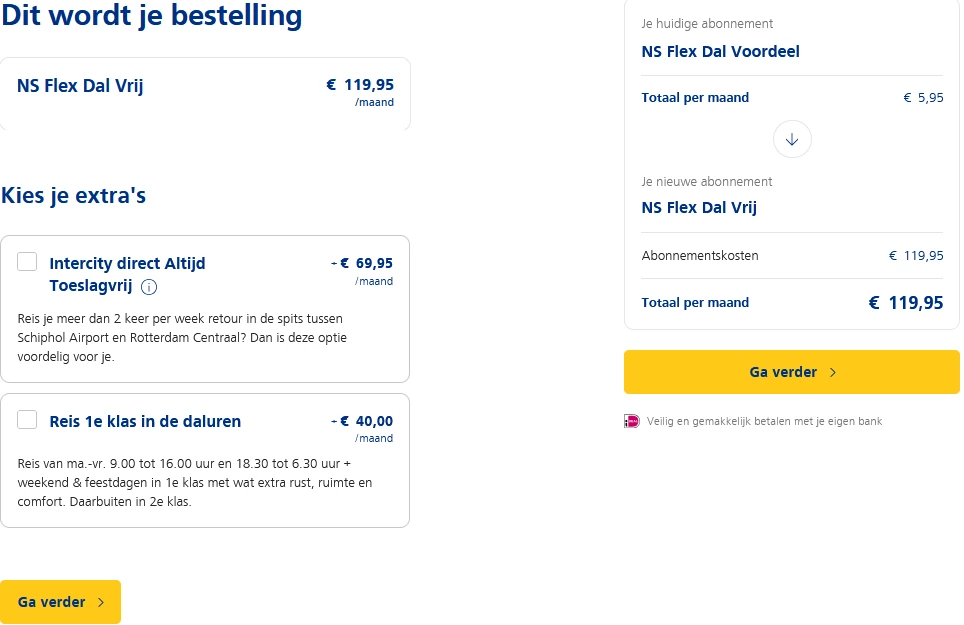
Task: Click the current subscription name NS Flex Dal Voordeel
Action: pos(720,51)
